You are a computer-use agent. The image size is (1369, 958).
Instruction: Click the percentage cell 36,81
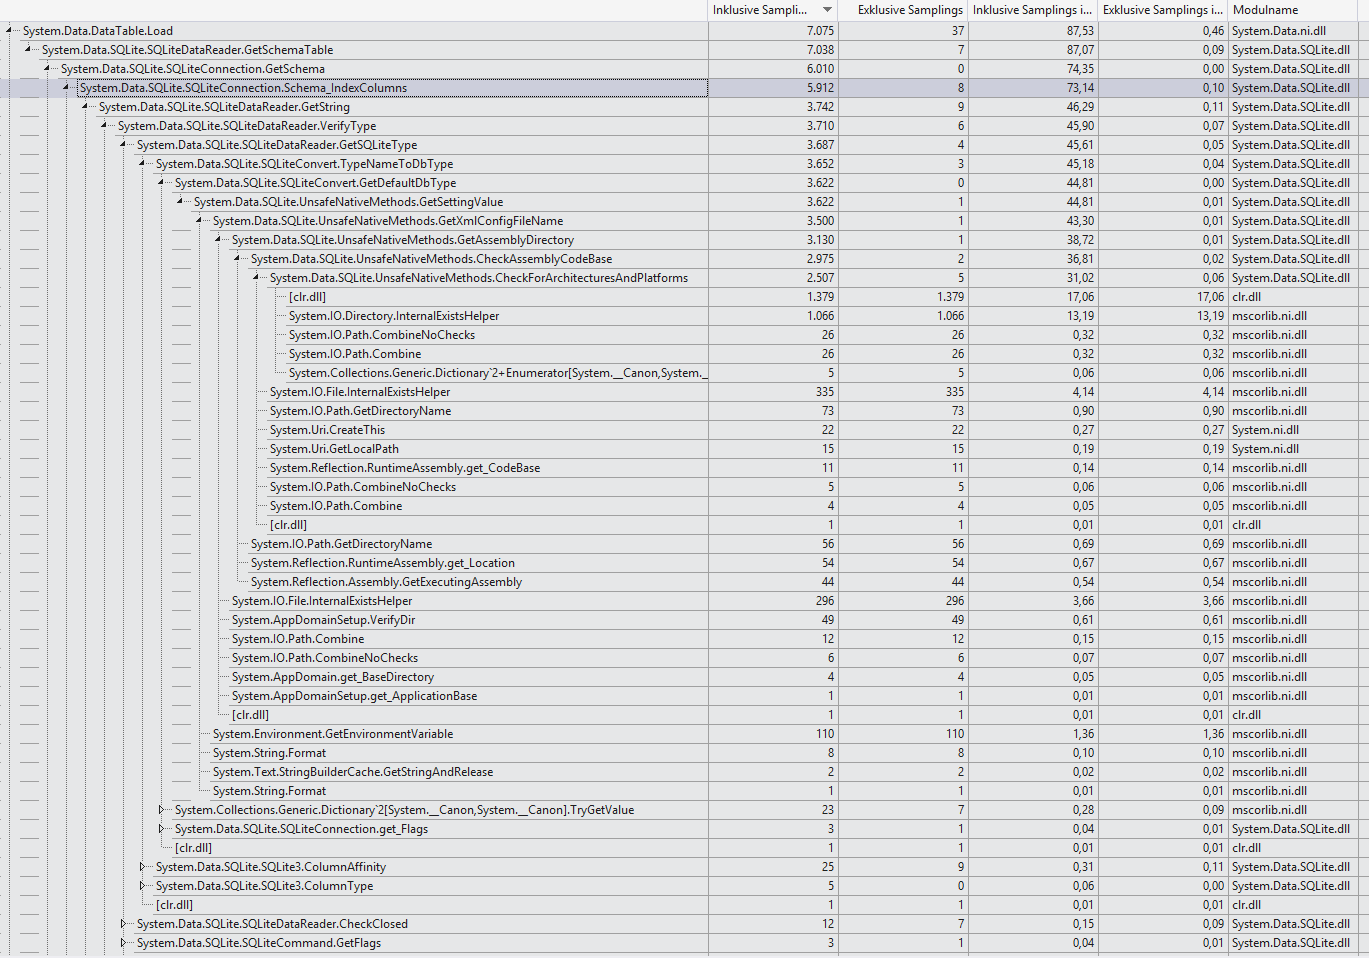click(1080, 259)
